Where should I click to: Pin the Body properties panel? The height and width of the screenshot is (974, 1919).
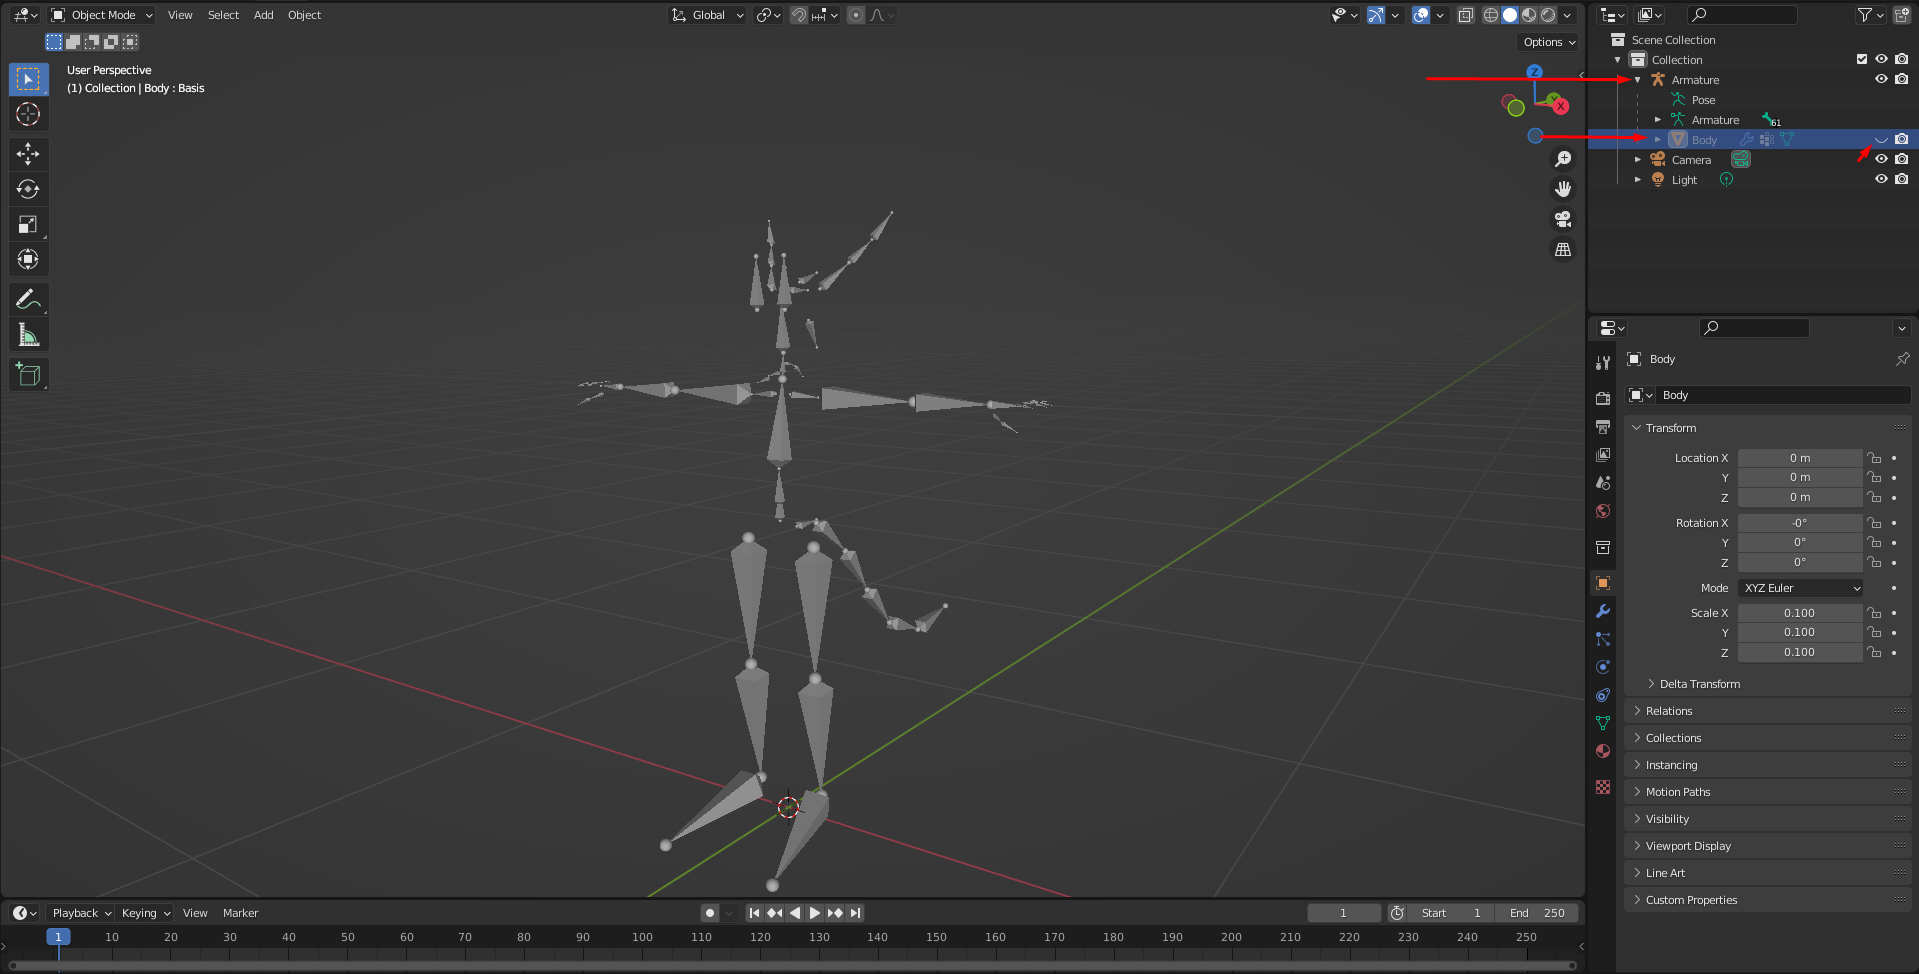click(1902, 359)
